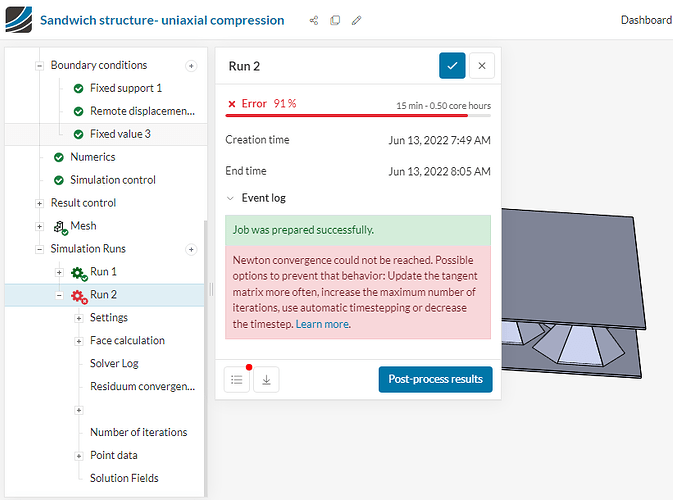Image resolution: width=673 pixels, height=500 pixels.
Task: Select Fixed support 1 boundary condition
Action: click(125, 88)
